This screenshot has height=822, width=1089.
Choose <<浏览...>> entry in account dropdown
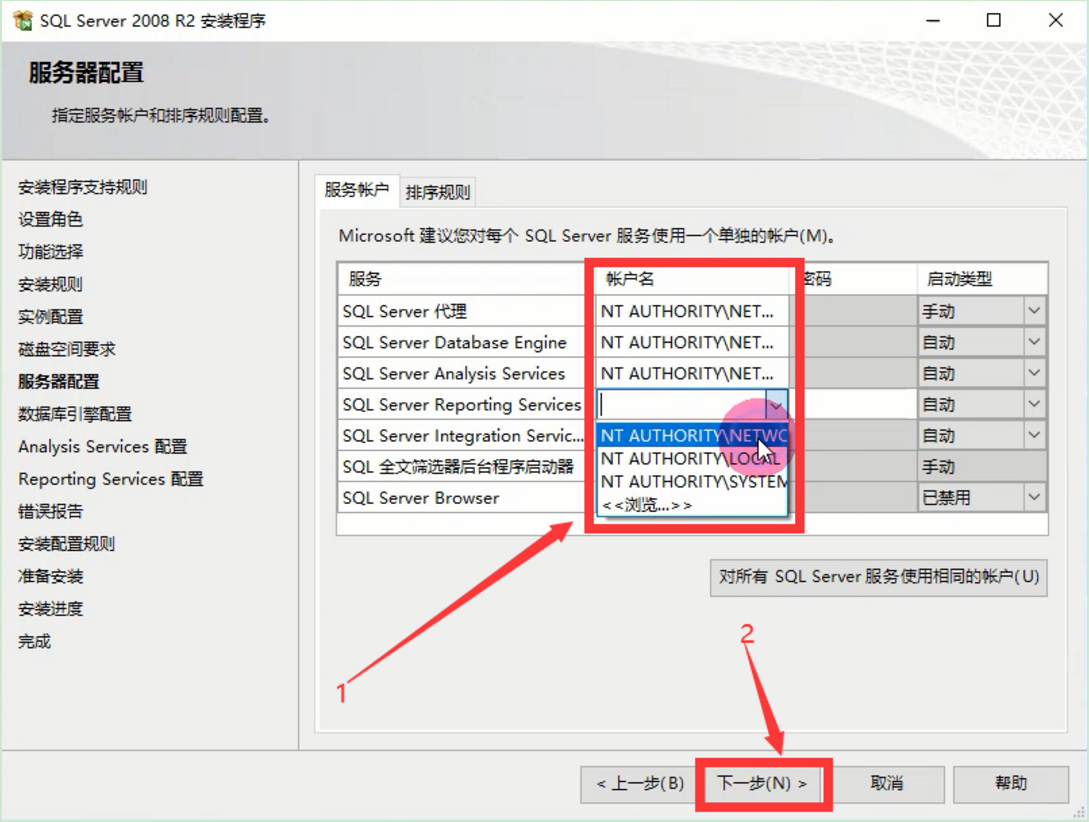click(692, 505)
